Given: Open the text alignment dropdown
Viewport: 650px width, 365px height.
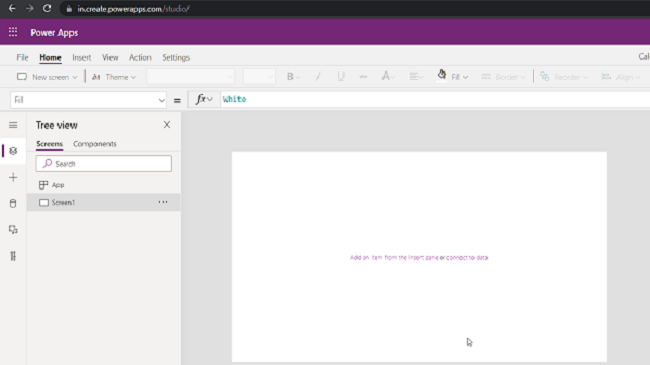Looking at the screenshot, I should 416,77.
